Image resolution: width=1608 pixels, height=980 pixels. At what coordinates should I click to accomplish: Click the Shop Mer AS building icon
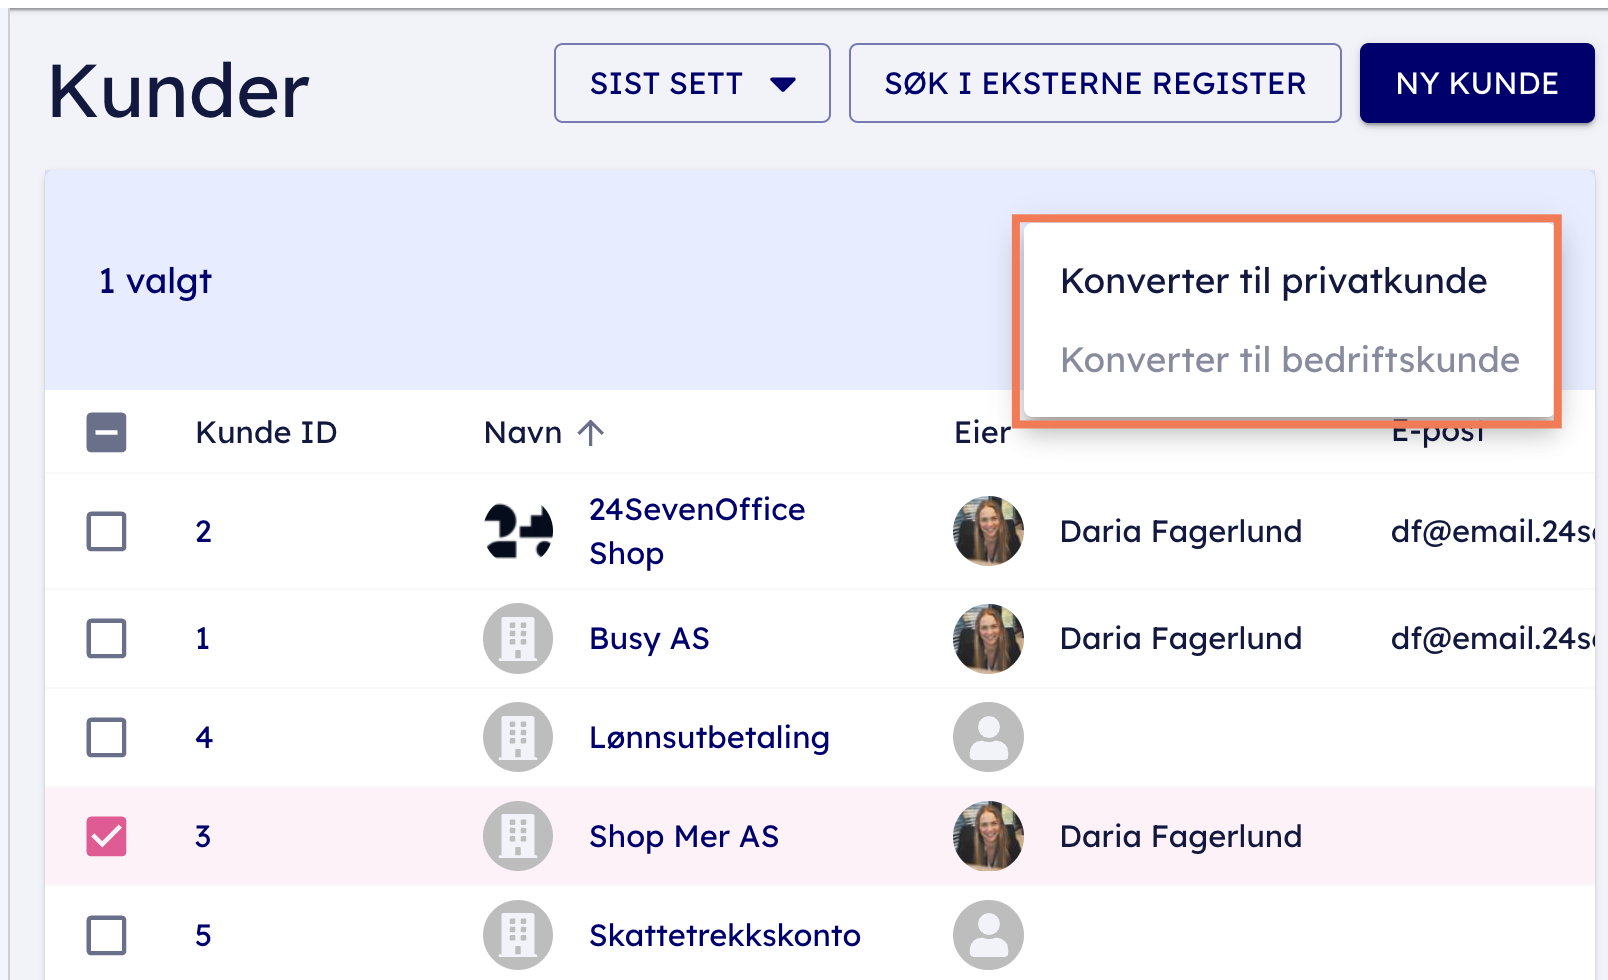click(x=518, y=836)
